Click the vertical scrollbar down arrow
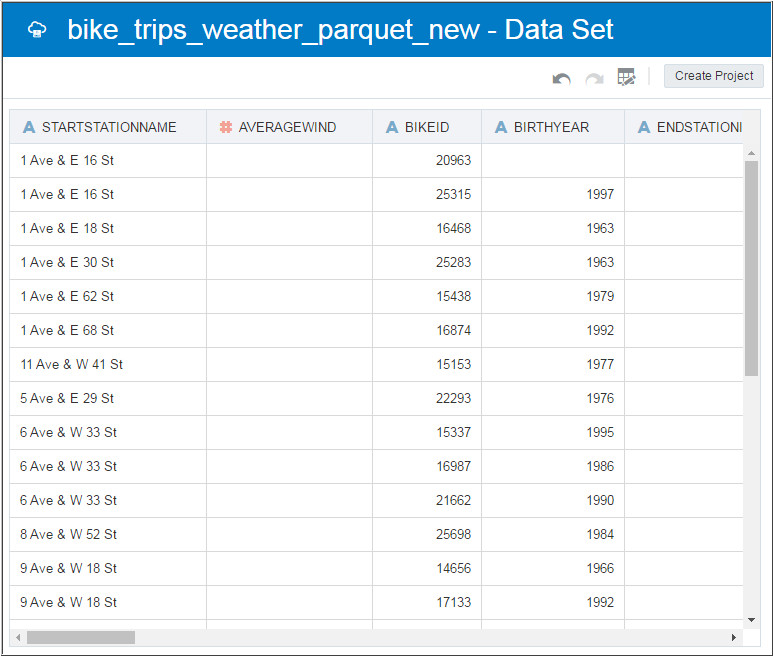This screenshot has height=656, width=773. [751, 621]
